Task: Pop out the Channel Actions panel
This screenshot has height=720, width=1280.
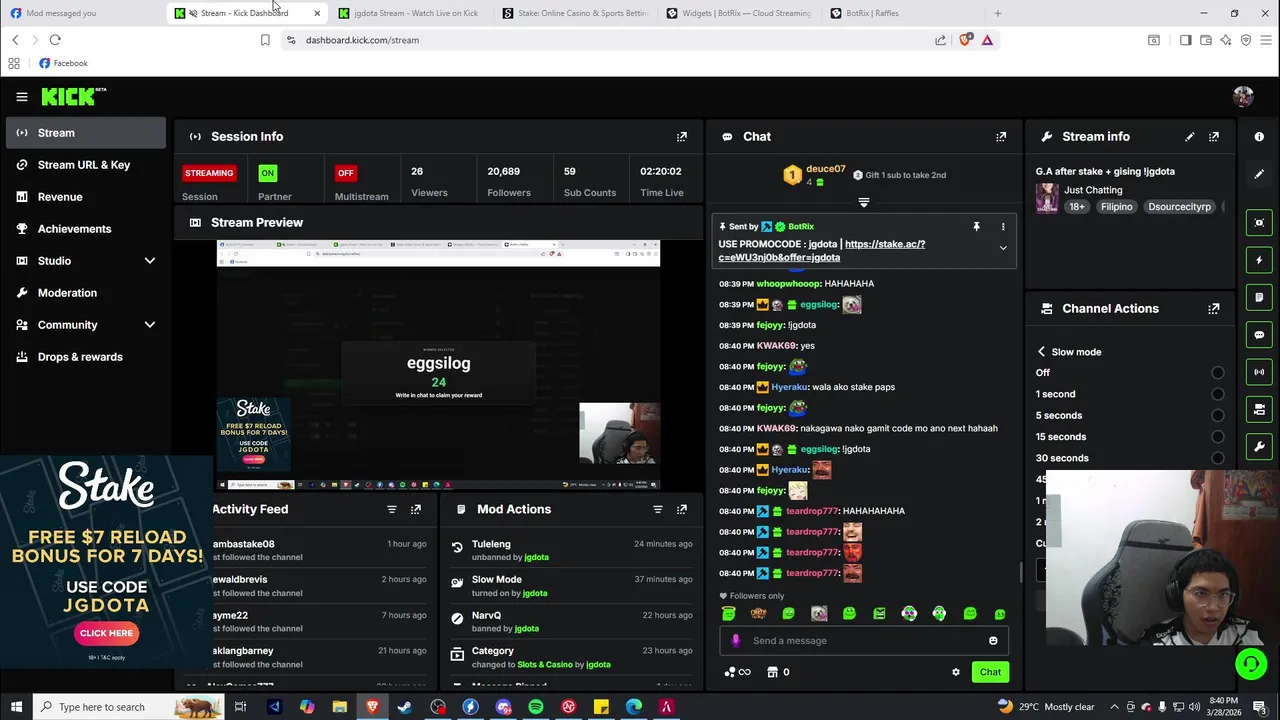Action: pos(1214,309)
